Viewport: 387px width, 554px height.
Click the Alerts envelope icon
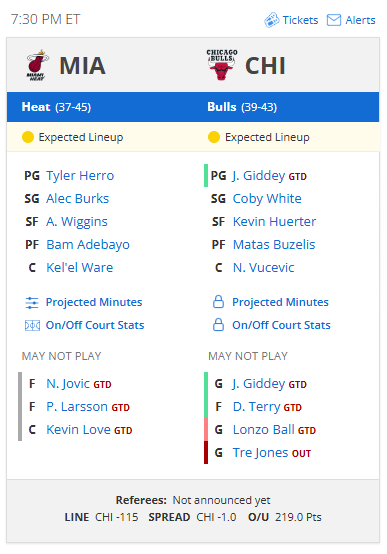334,20
